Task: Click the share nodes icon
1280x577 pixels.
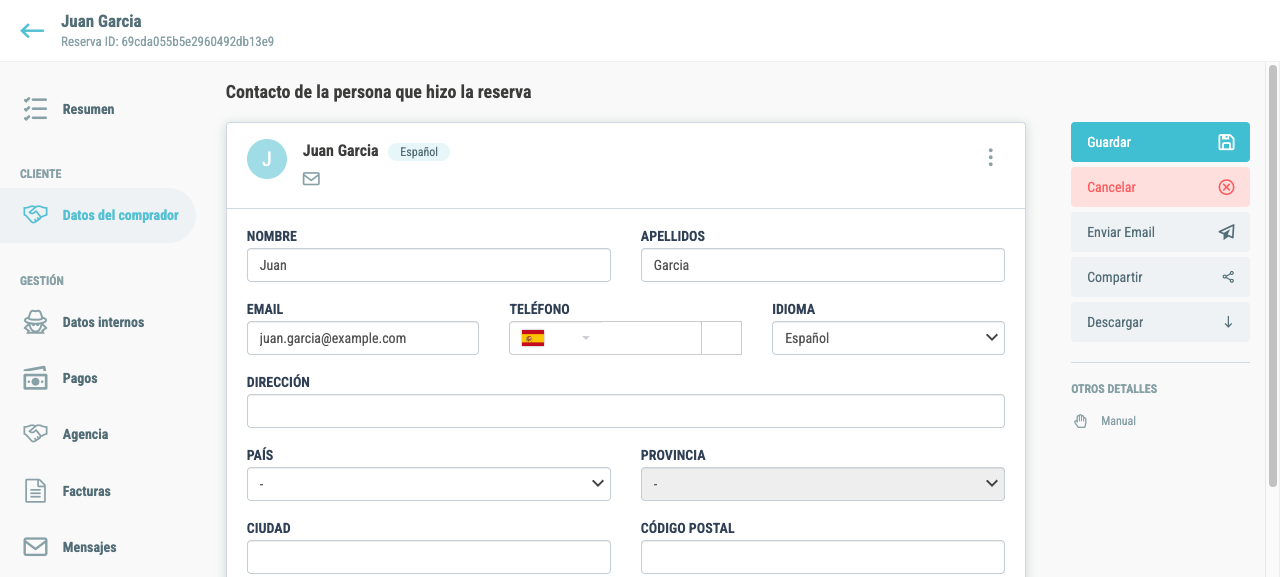Action: (1228, 277)
